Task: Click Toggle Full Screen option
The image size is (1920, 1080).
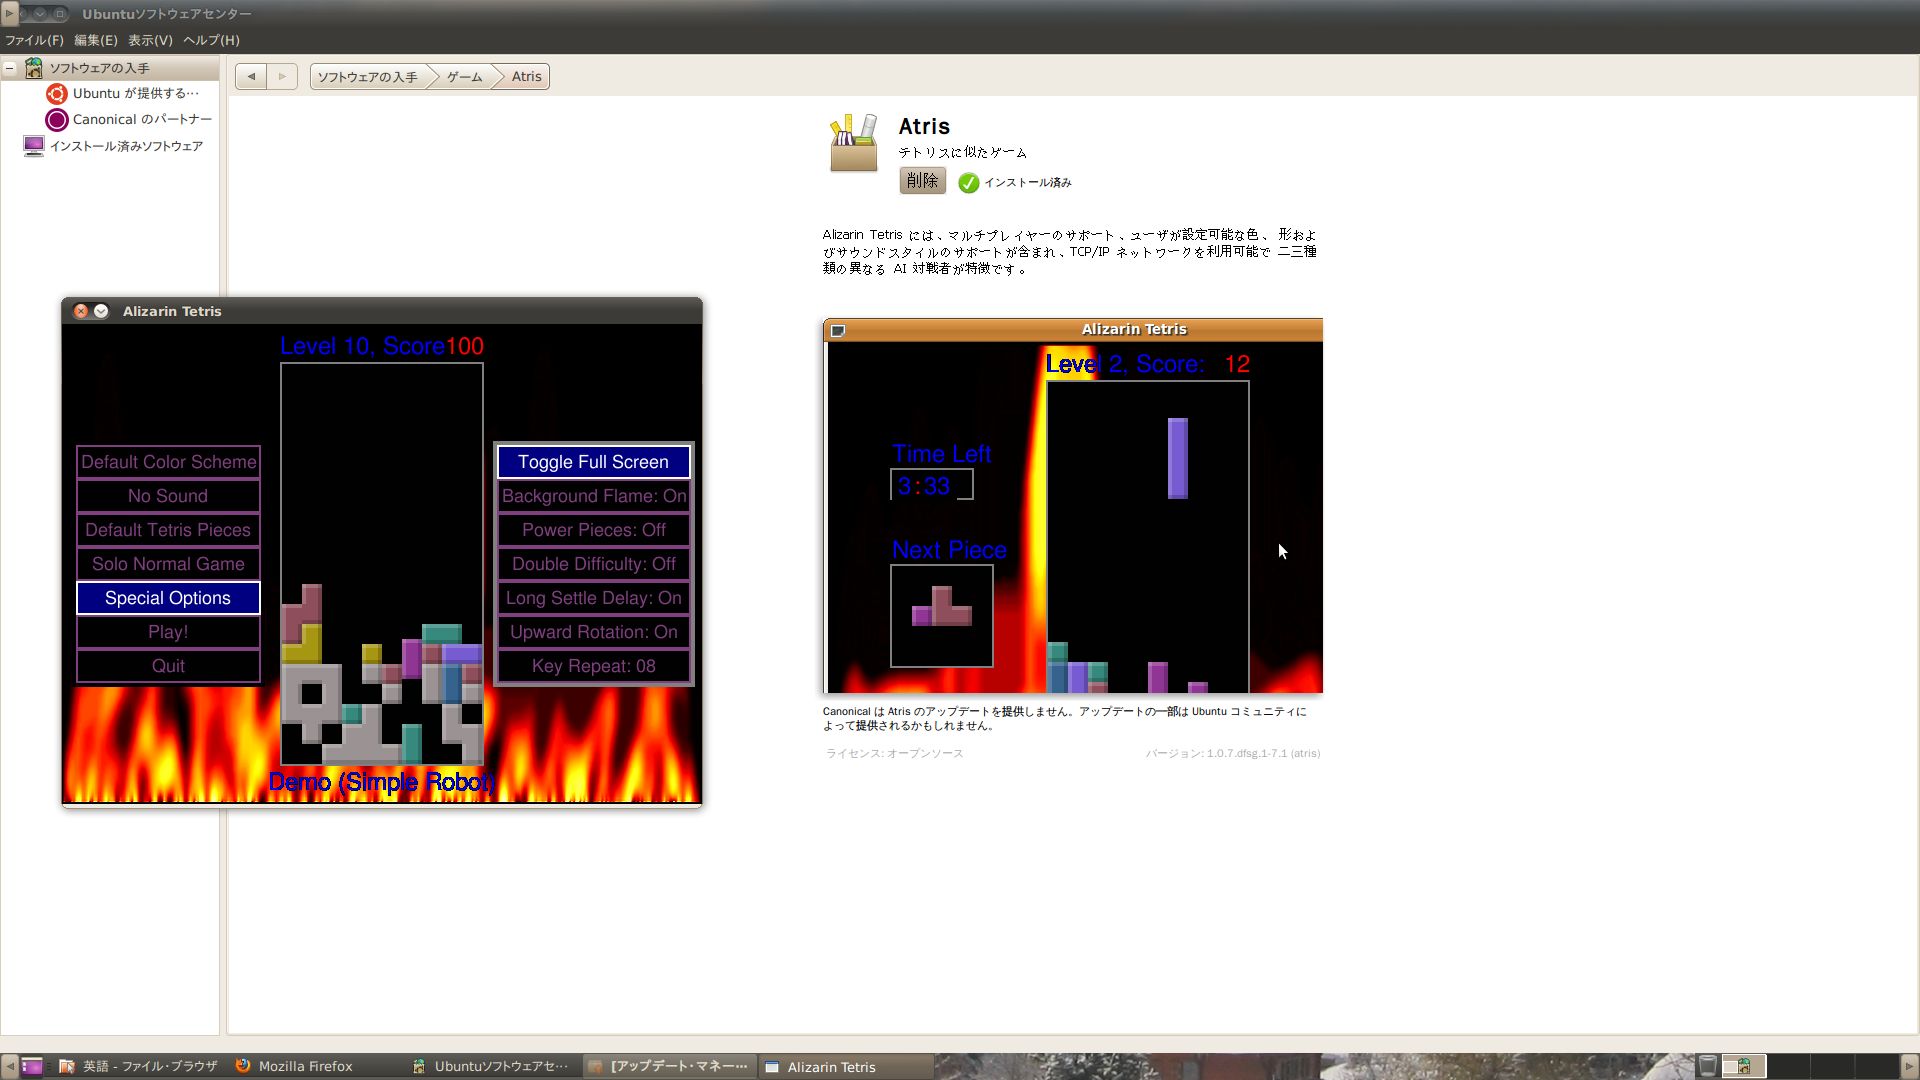Action: click(x=594, y=462)
